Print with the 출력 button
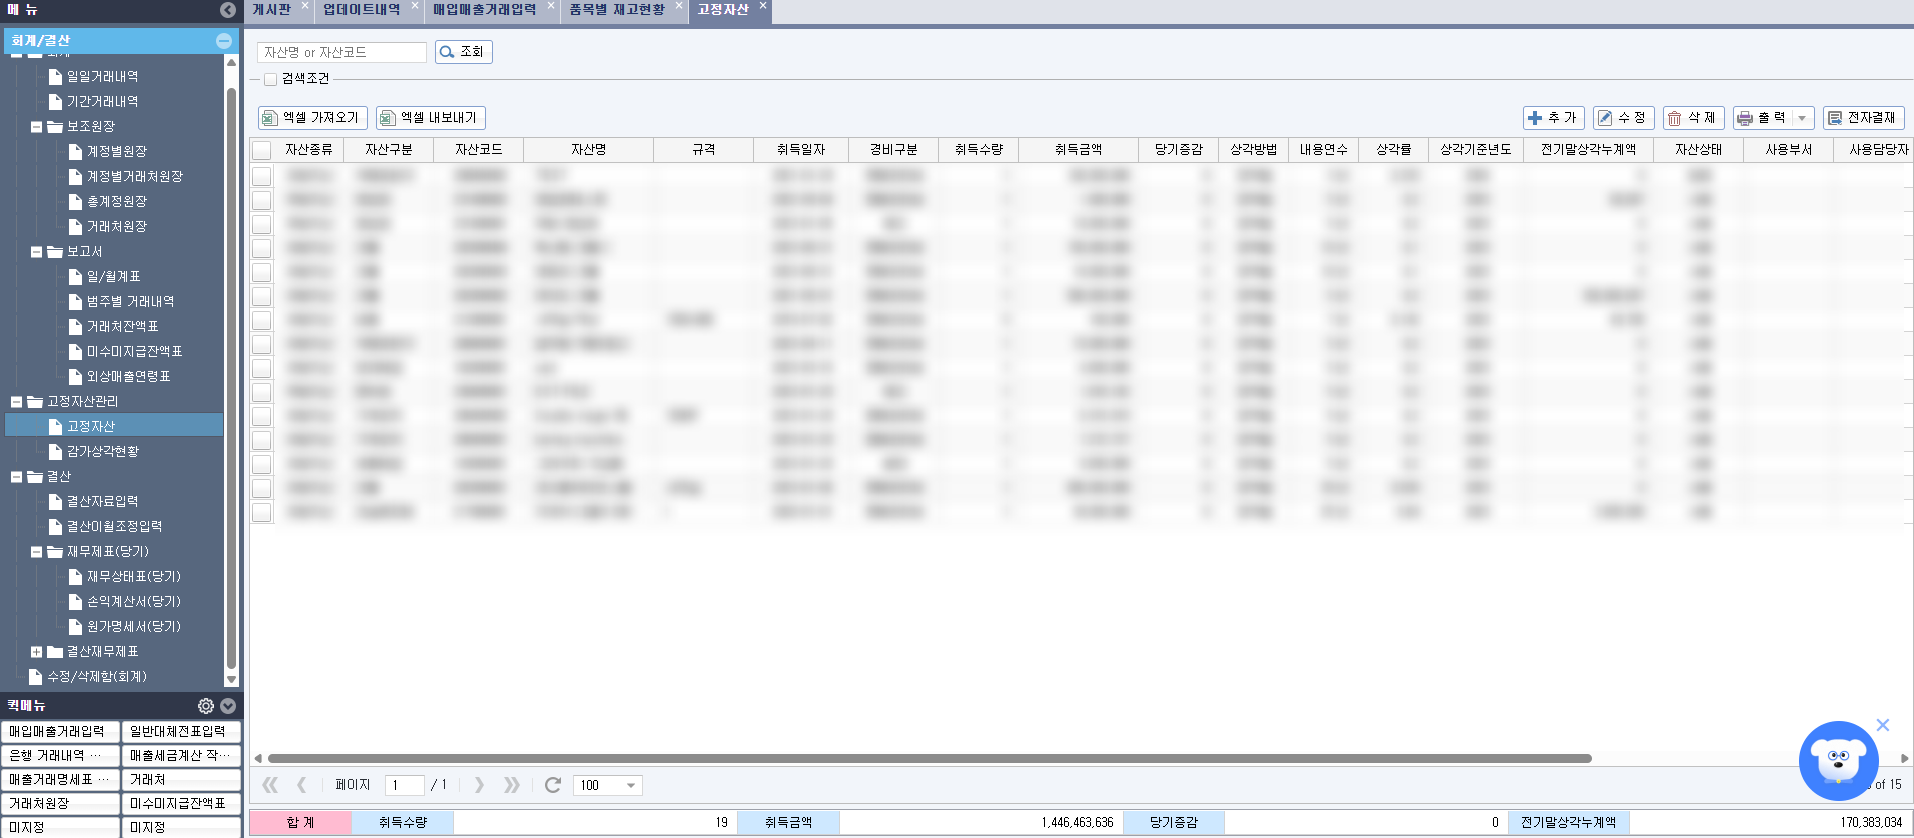The image size is (1914, 838). coord(1763,118)
